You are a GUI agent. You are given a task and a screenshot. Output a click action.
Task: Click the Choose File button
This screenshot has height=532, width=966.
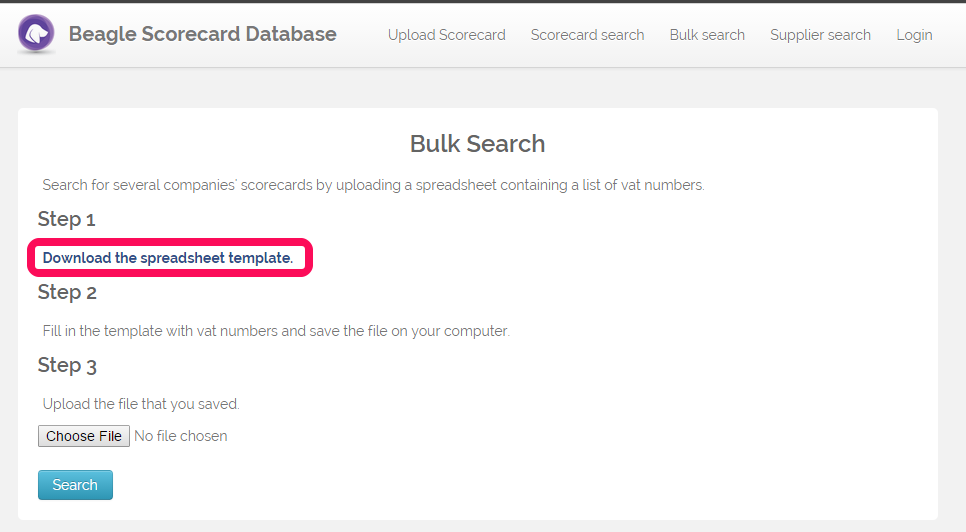(x=84, y=436)
